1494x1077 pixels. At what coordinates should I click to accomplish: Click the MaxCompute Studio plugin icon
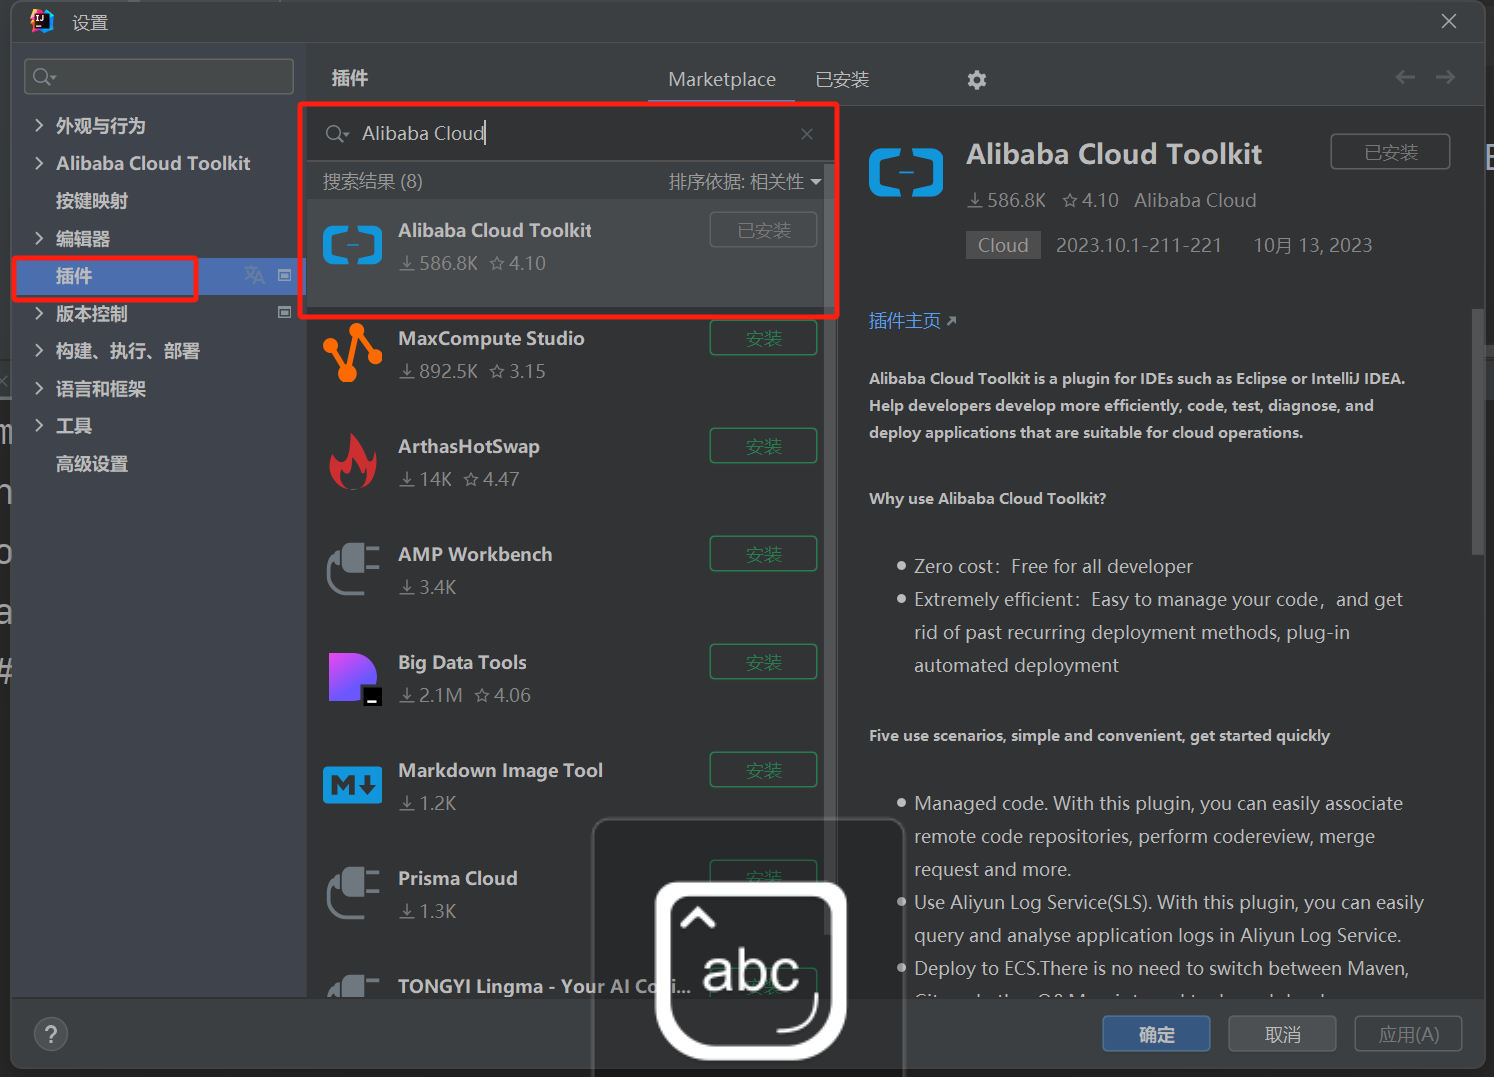click(x=352, y=352)
